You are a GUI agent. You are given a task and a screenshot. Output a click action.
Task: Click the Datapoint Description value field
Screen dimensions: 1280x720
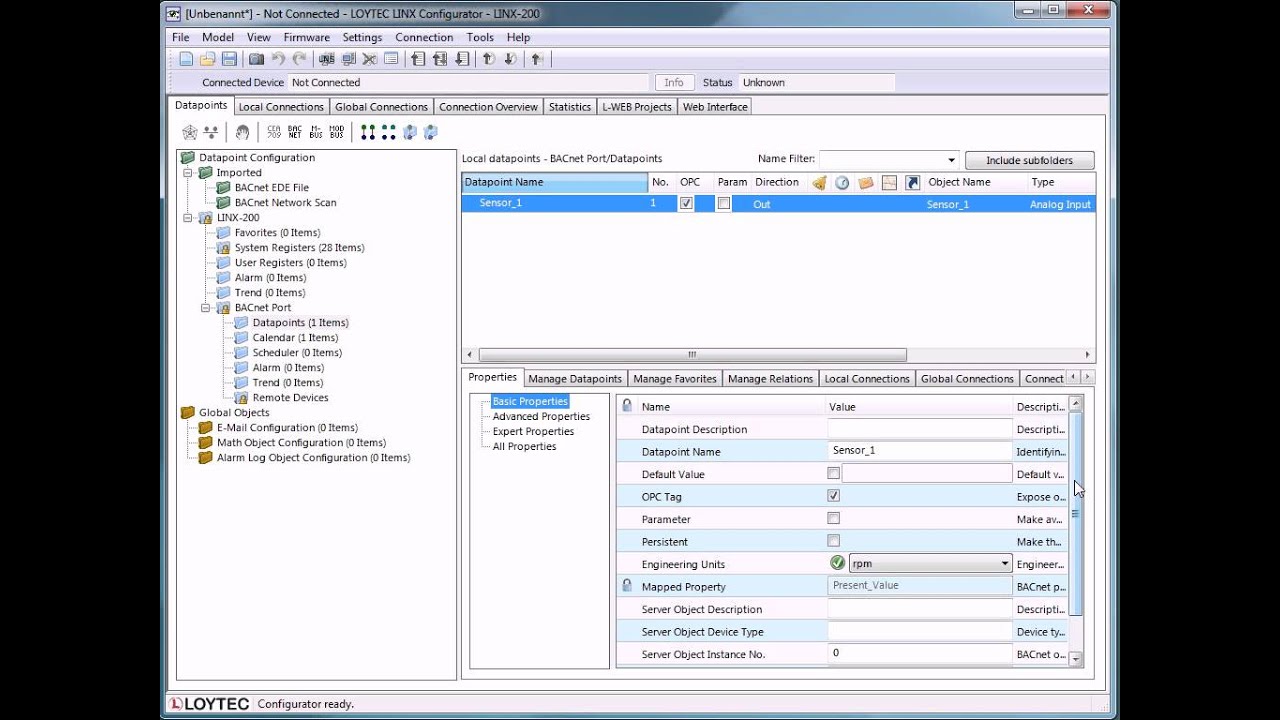920,428
